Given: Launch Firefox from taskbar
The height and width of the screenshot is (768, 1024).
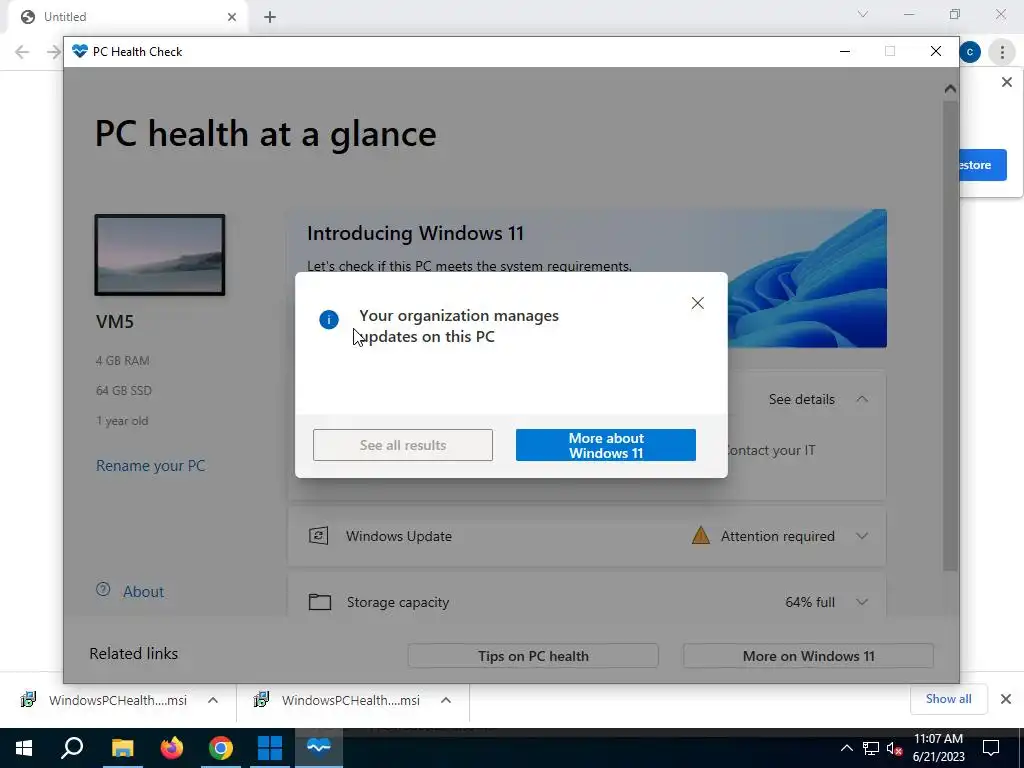Looking at the screenshot, I should [172, 748].
